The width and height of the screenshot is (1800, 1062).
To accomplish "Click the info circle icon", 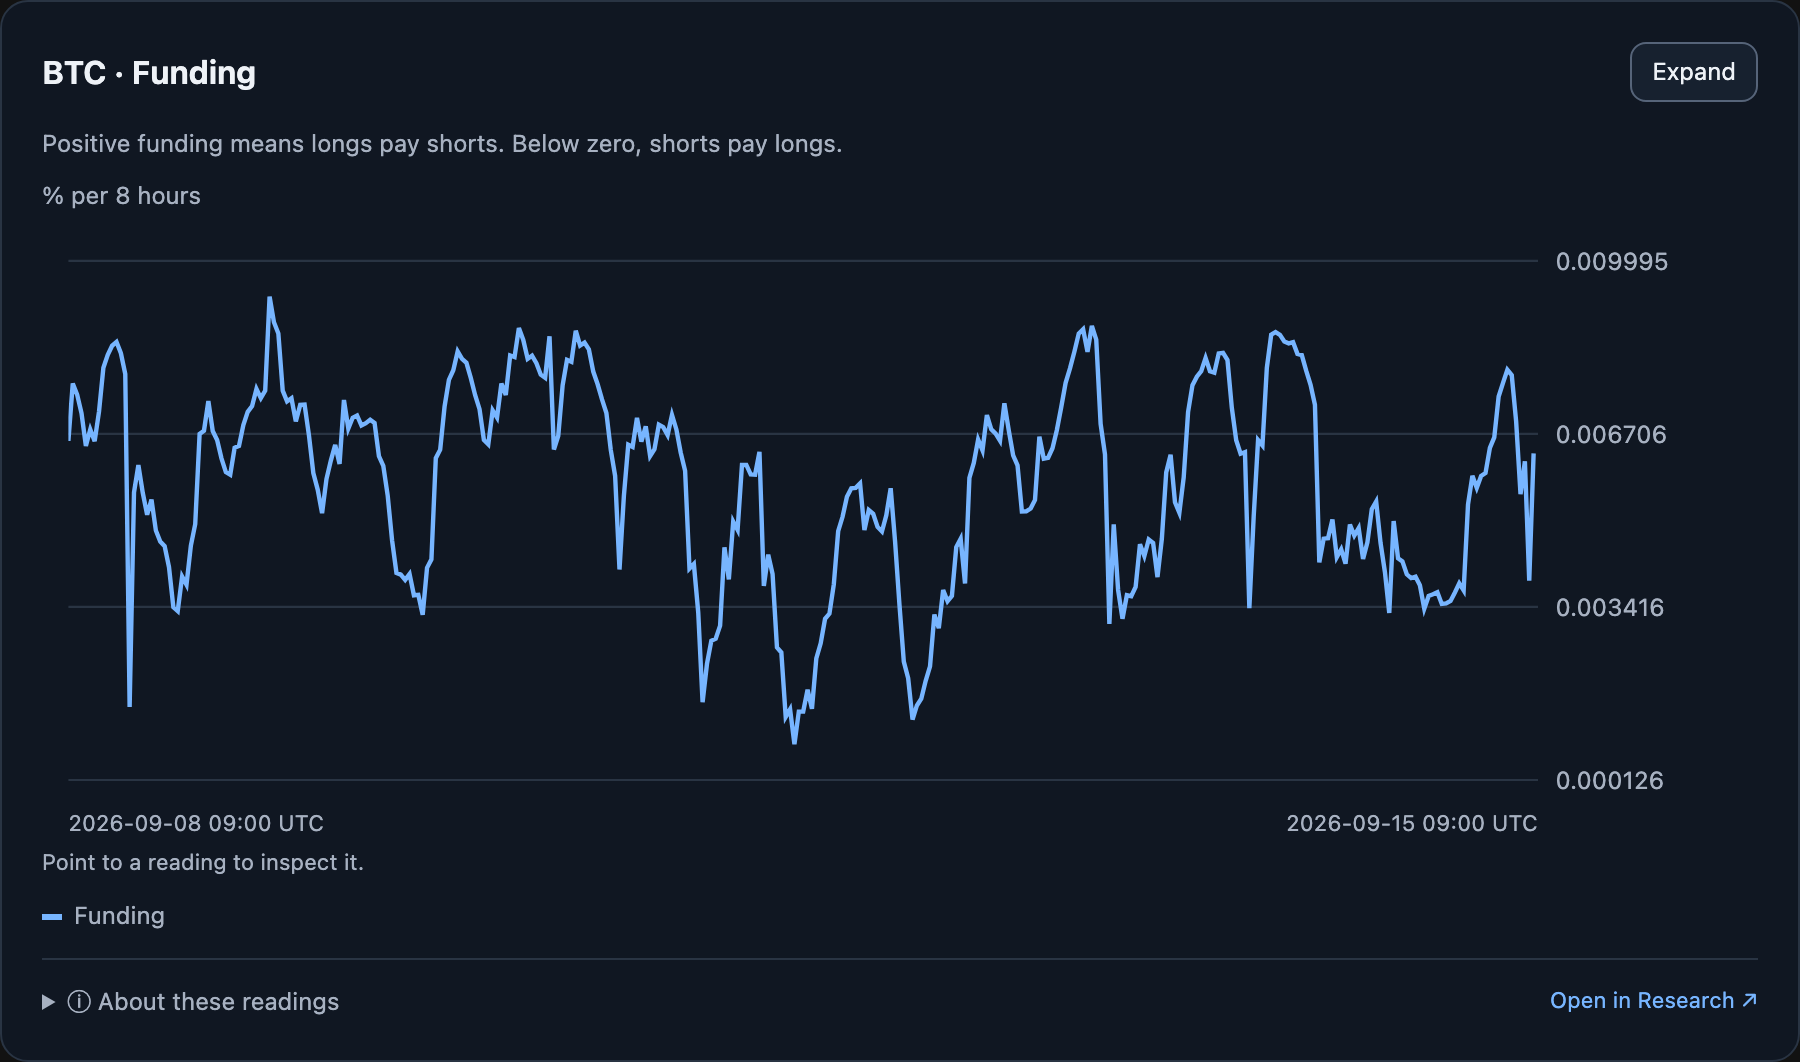I will pyautogui.click(x=79, y=1002).
